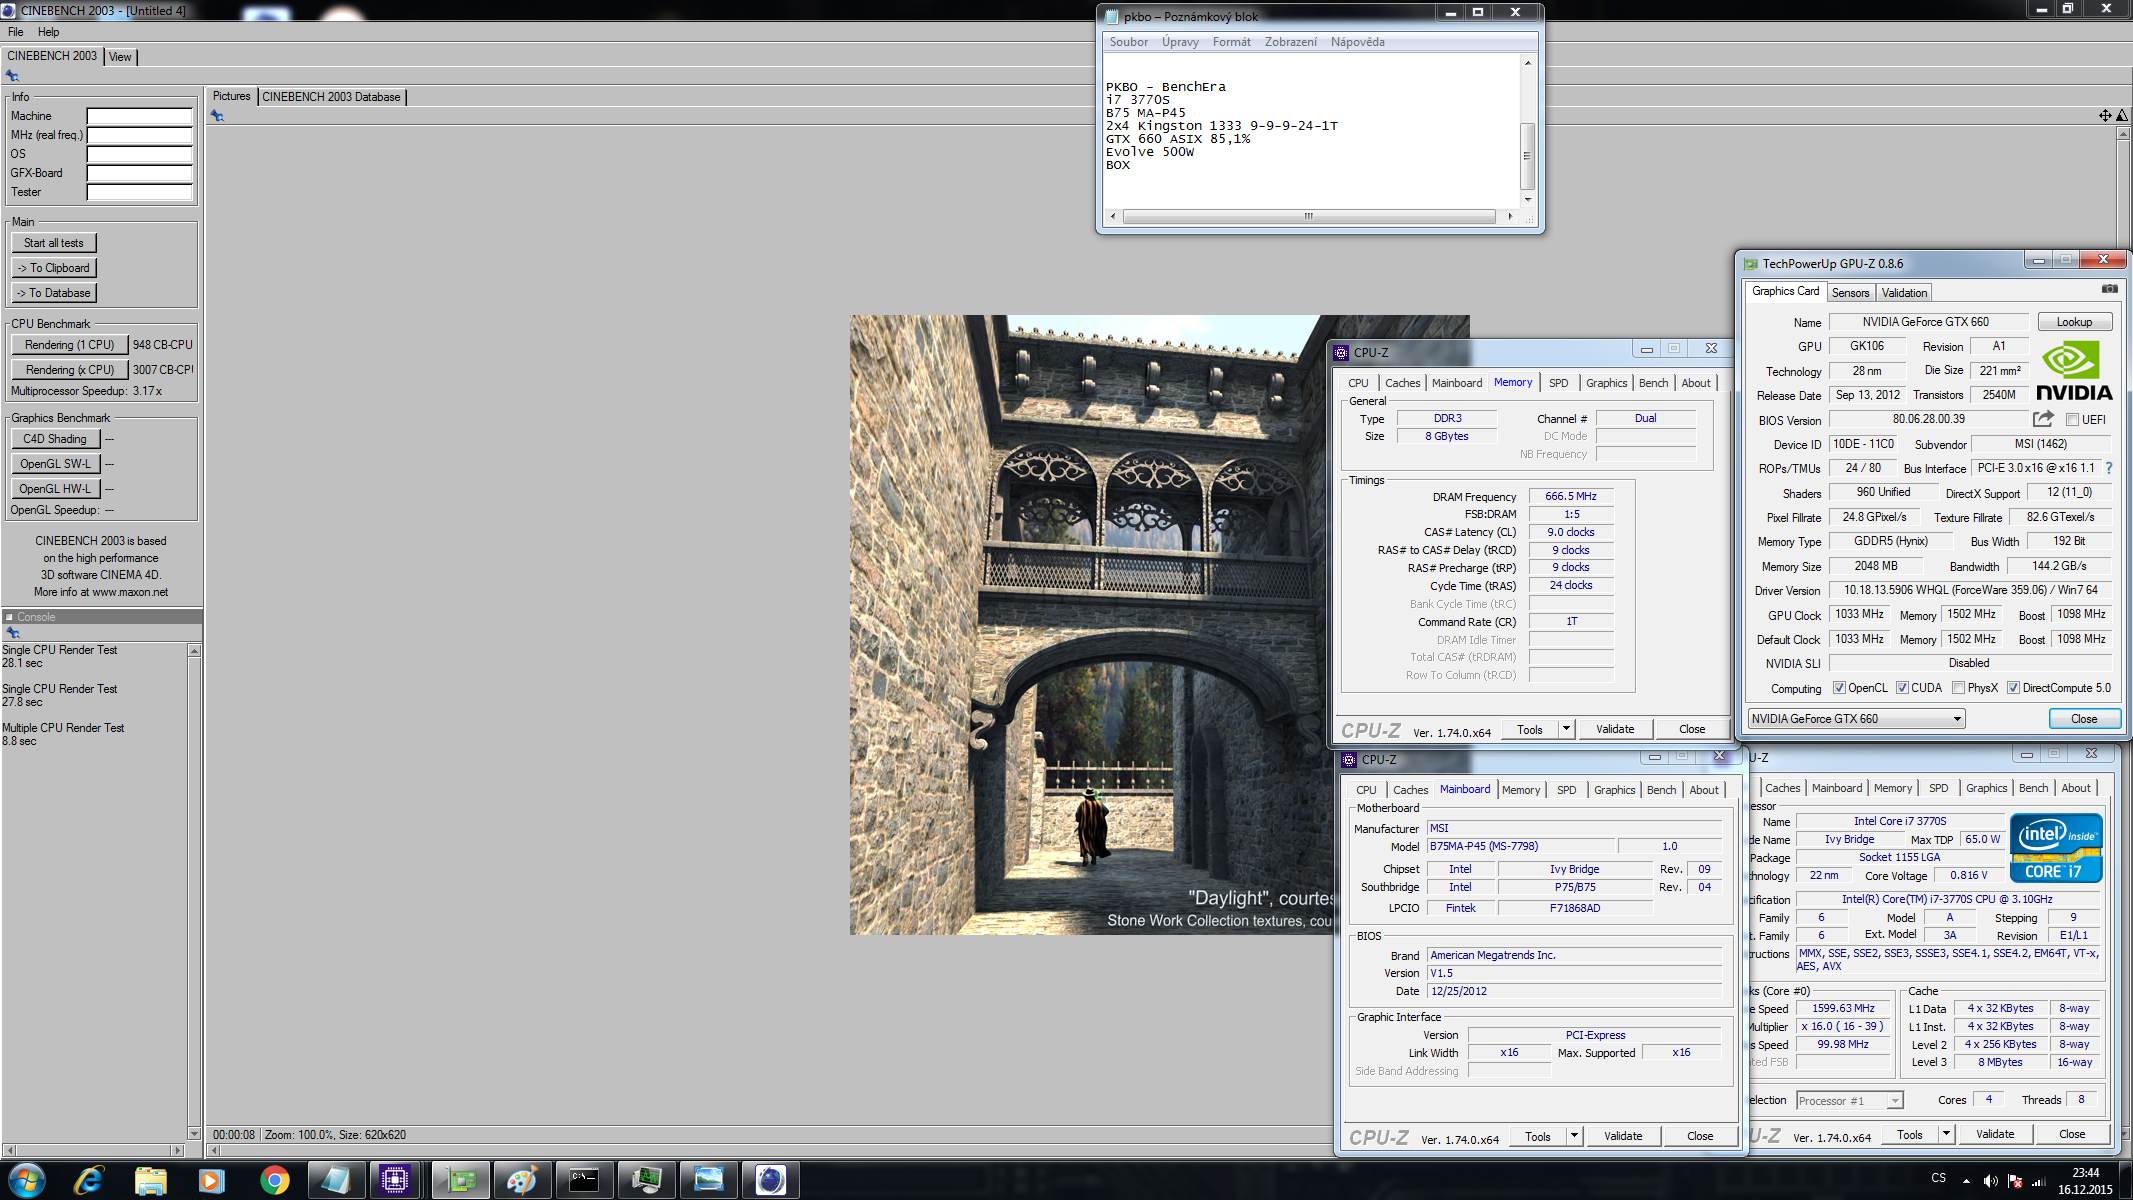Click the NVIDIA logo in GPU-Z

pyautogui.click(x=2074, y=371)
